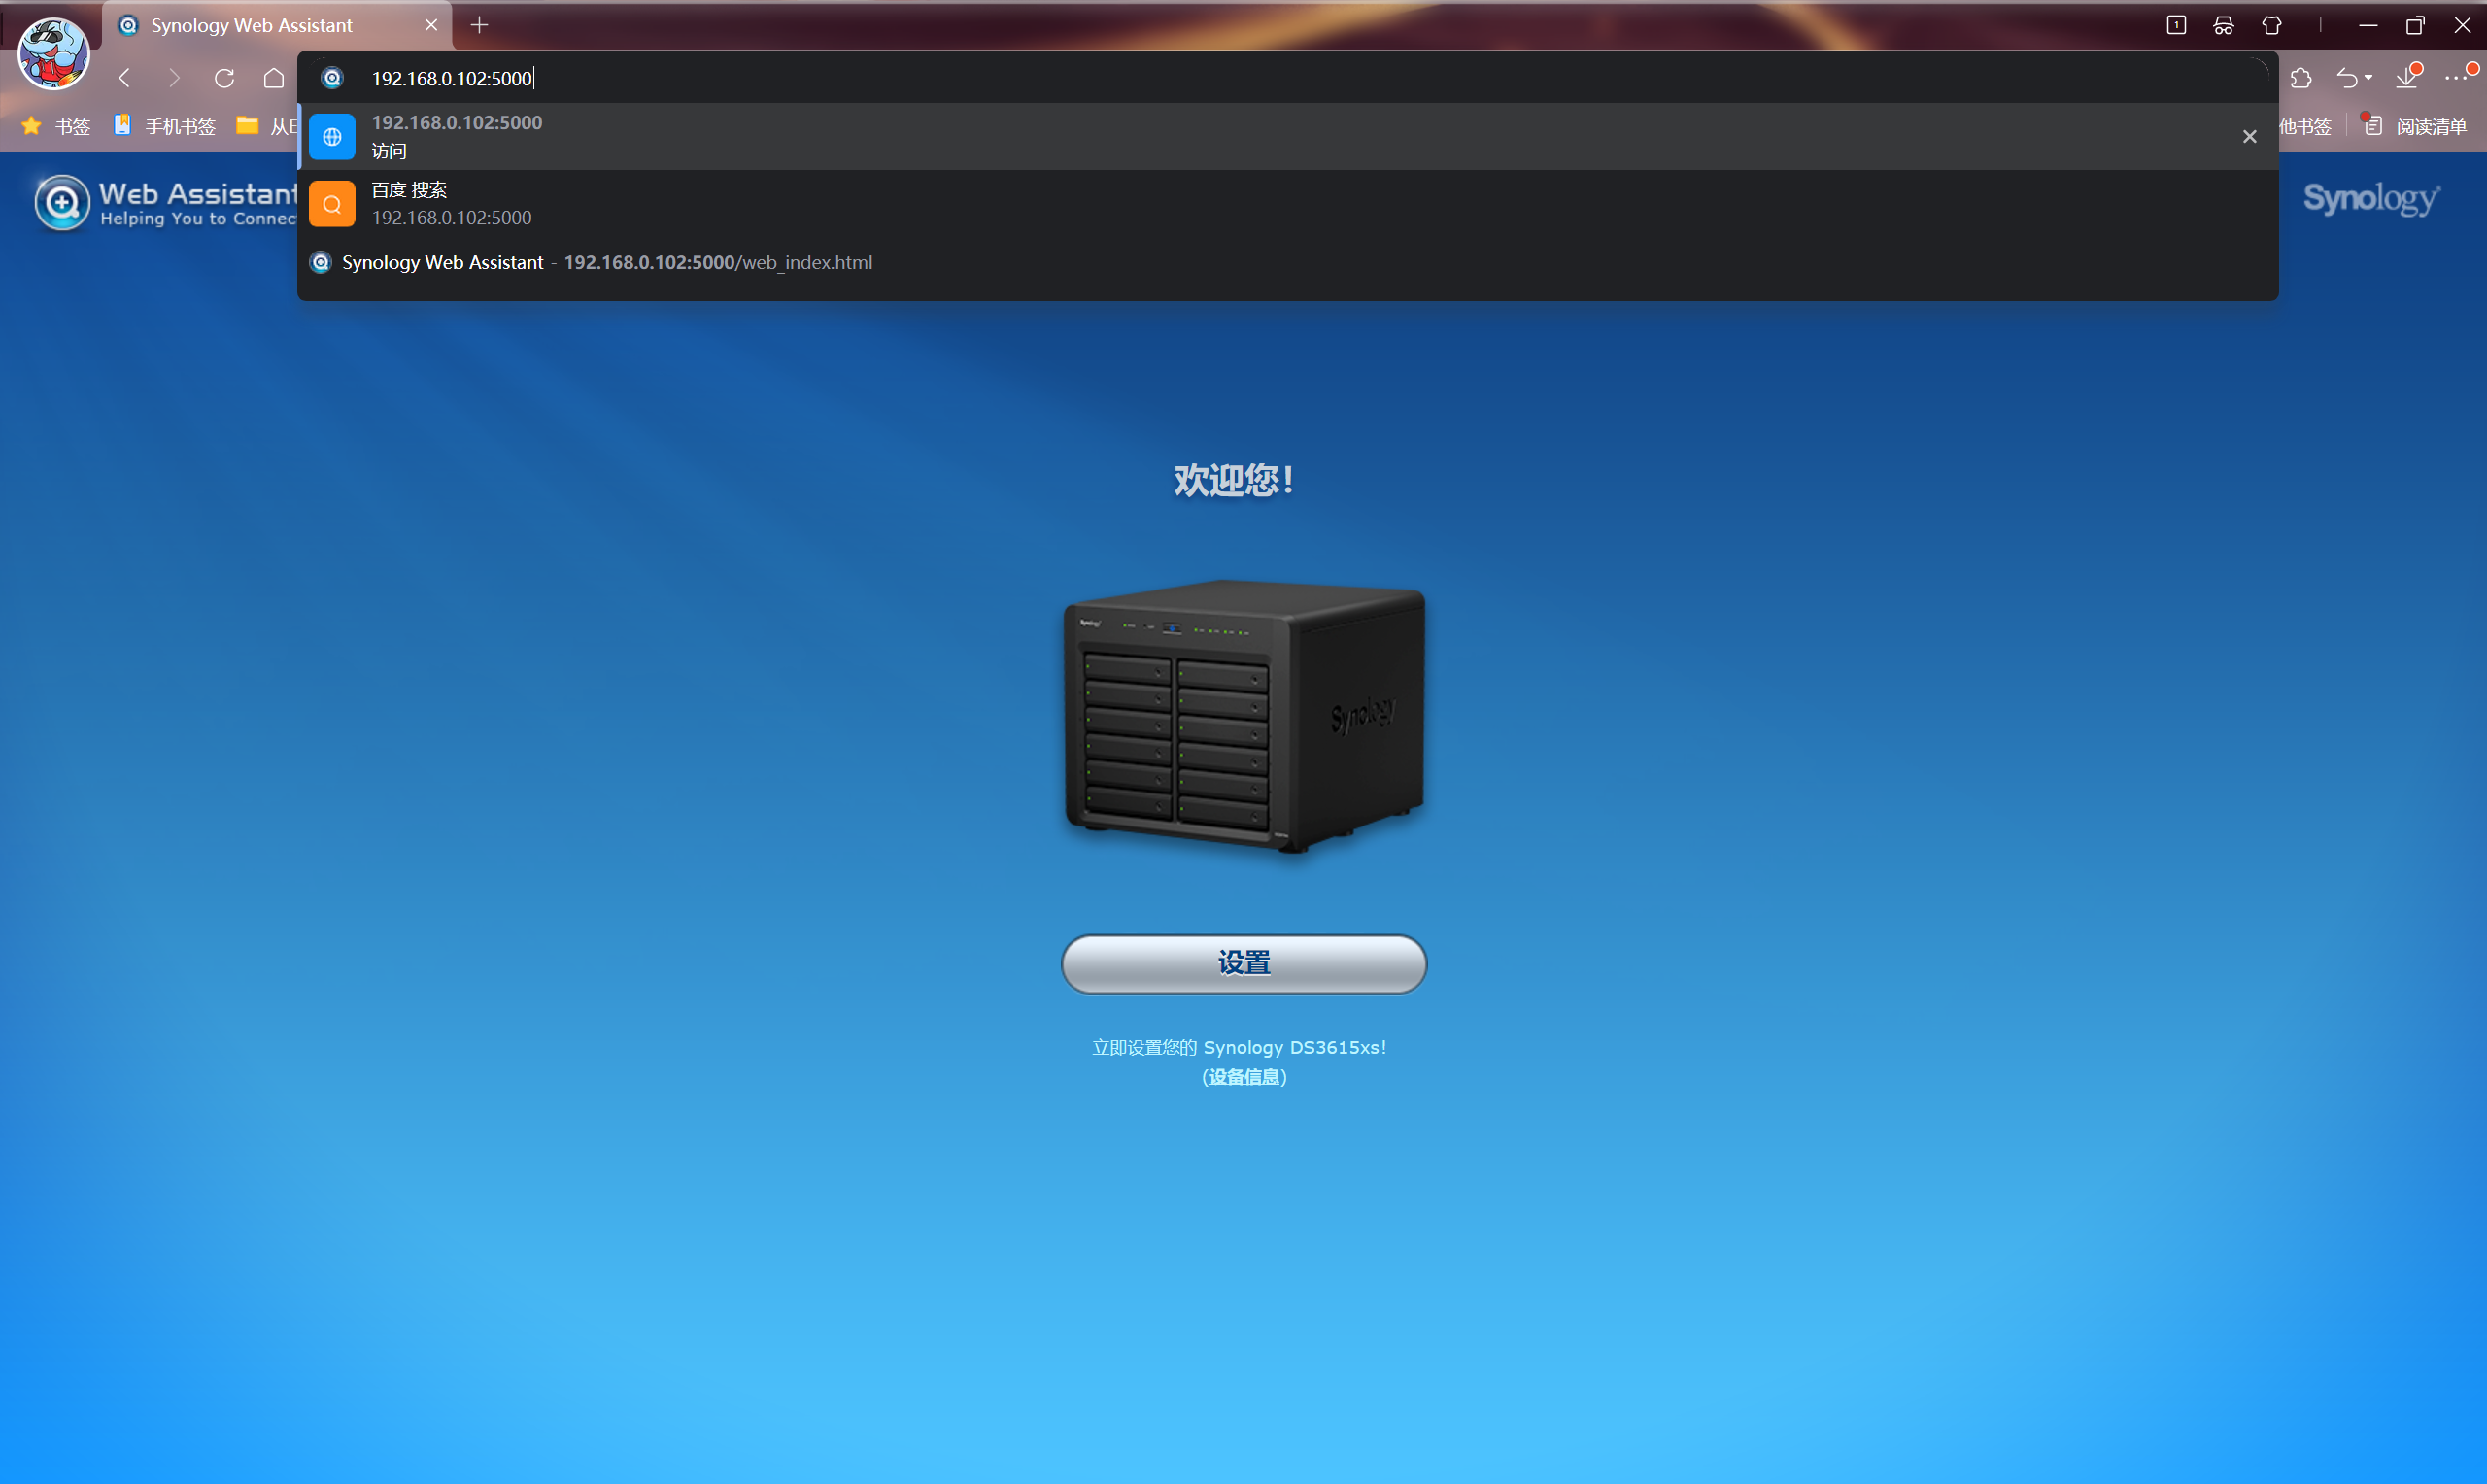Open the extensions puzzle icon

2300,78
